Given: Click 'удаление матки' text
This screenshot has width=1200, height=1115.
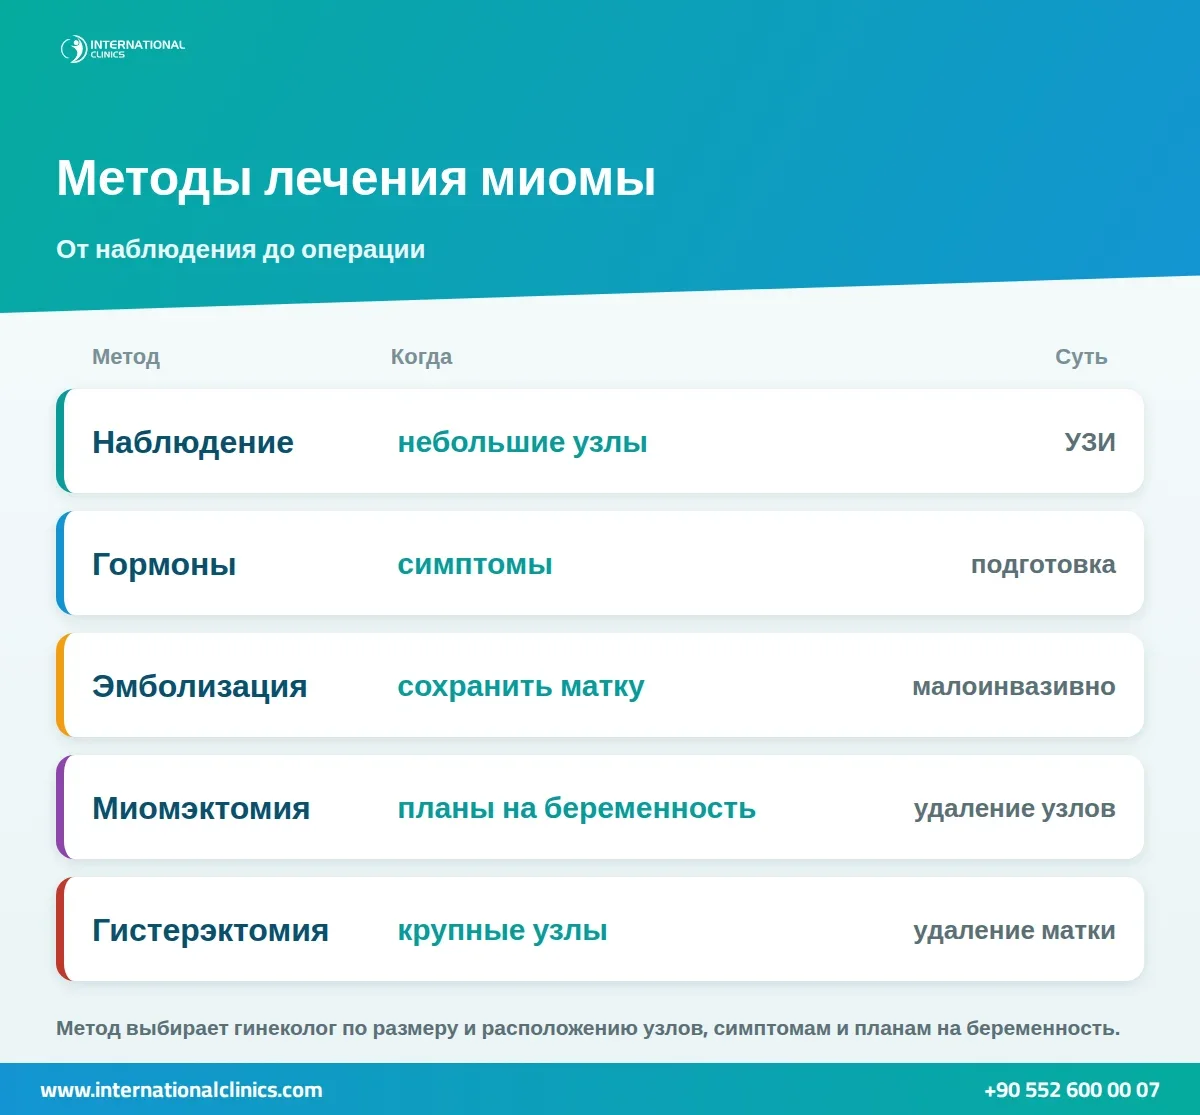Looking at the screenshot, I should [1014, 930].
